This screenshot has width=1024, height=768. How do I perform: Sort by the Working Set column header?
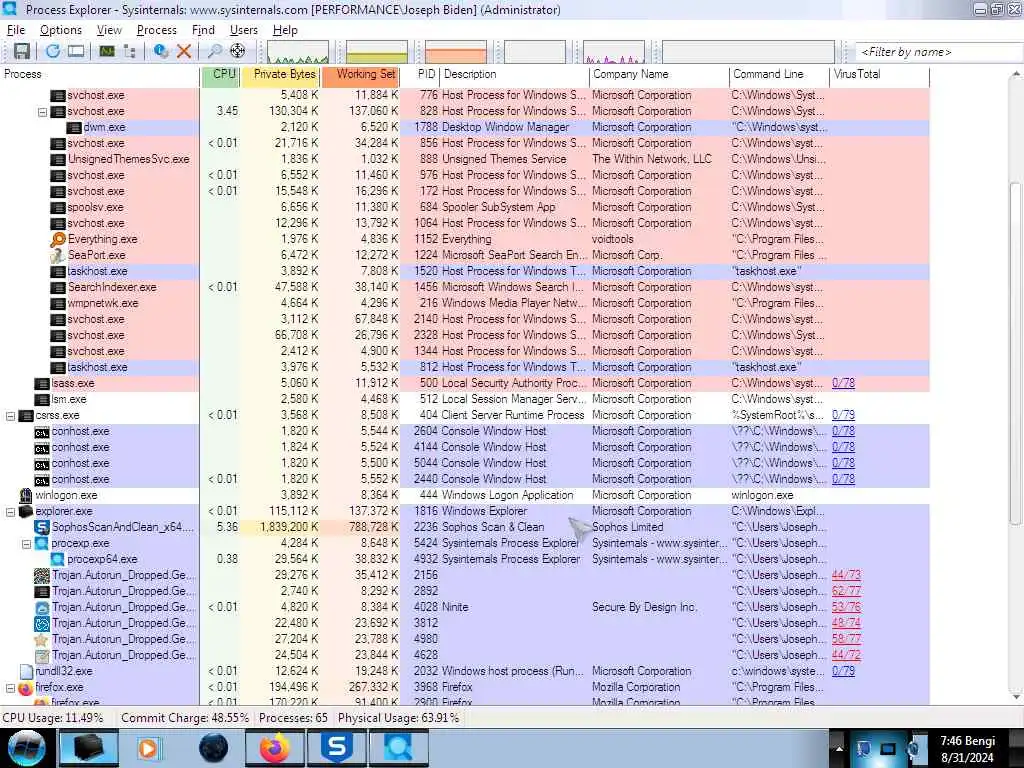tap(360, 74)
